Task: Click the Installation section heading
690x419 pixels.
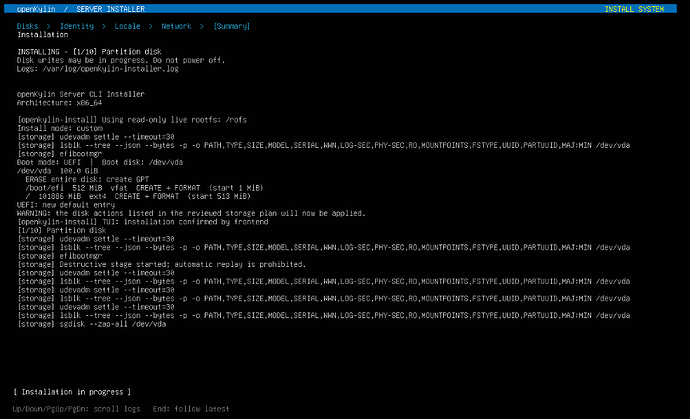Action: click(43, 35)
